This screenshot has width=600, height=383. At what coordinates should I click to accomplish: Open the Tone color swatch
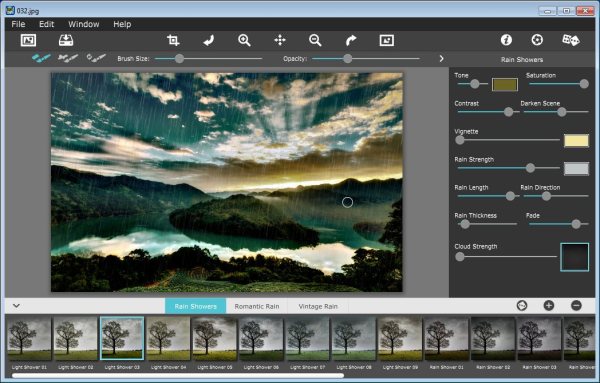pyautogui.click(x=505, y=85)
